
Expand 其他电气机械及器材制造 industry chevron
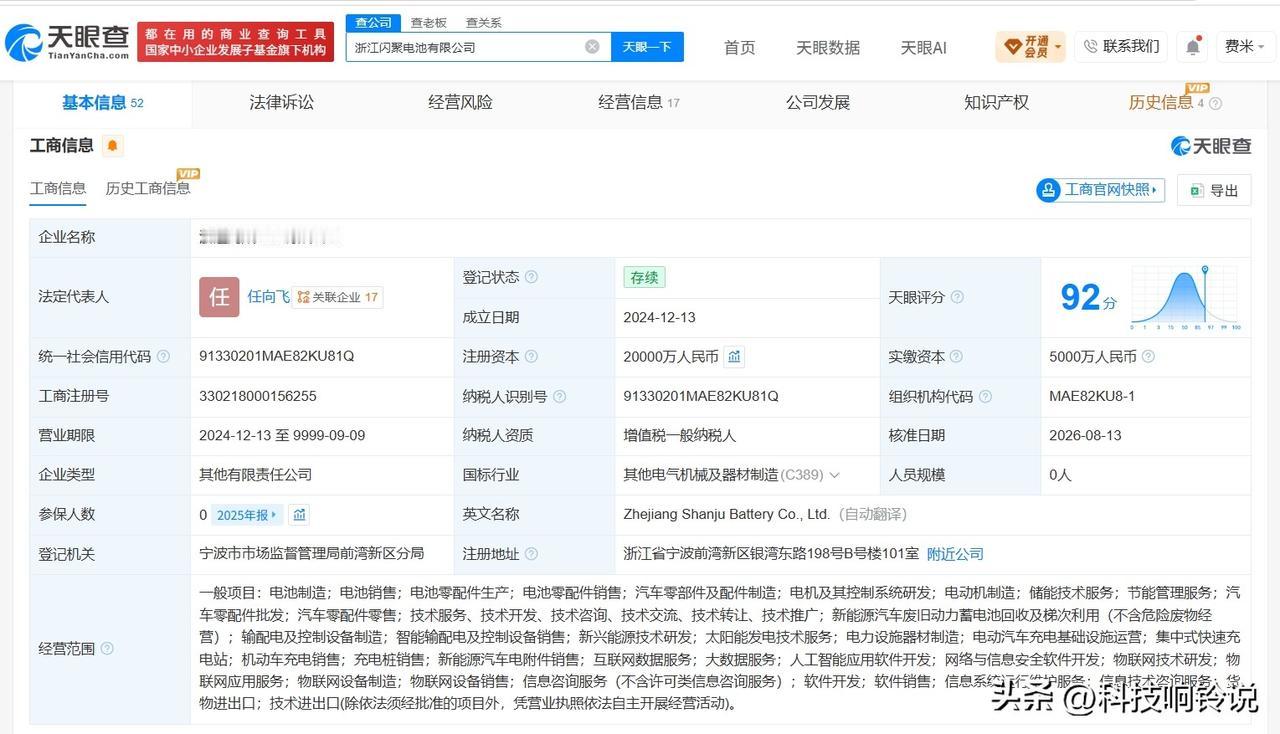click(x=834, y=475)
